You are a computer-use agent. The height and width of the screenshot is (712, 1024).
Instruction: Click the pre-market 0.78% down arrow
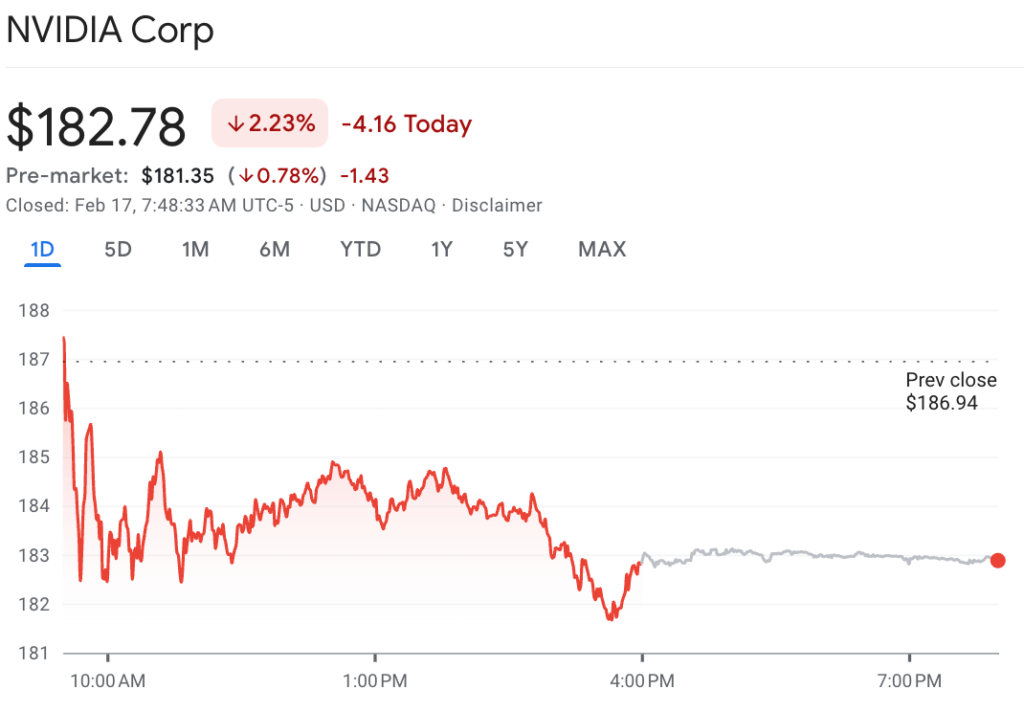coord(244,176)
